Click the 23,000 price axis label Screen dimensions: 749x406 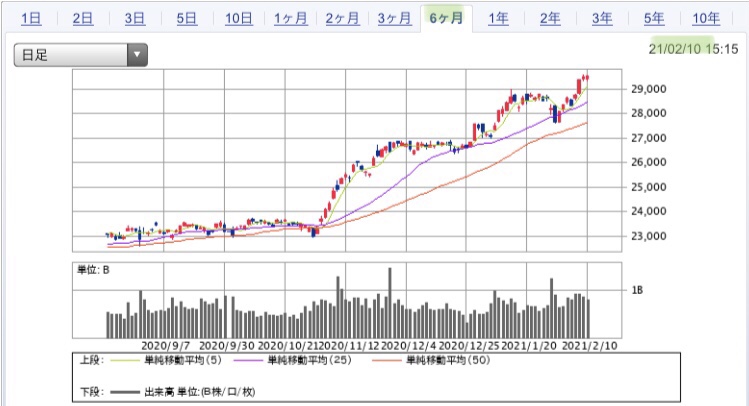(648, 235)
